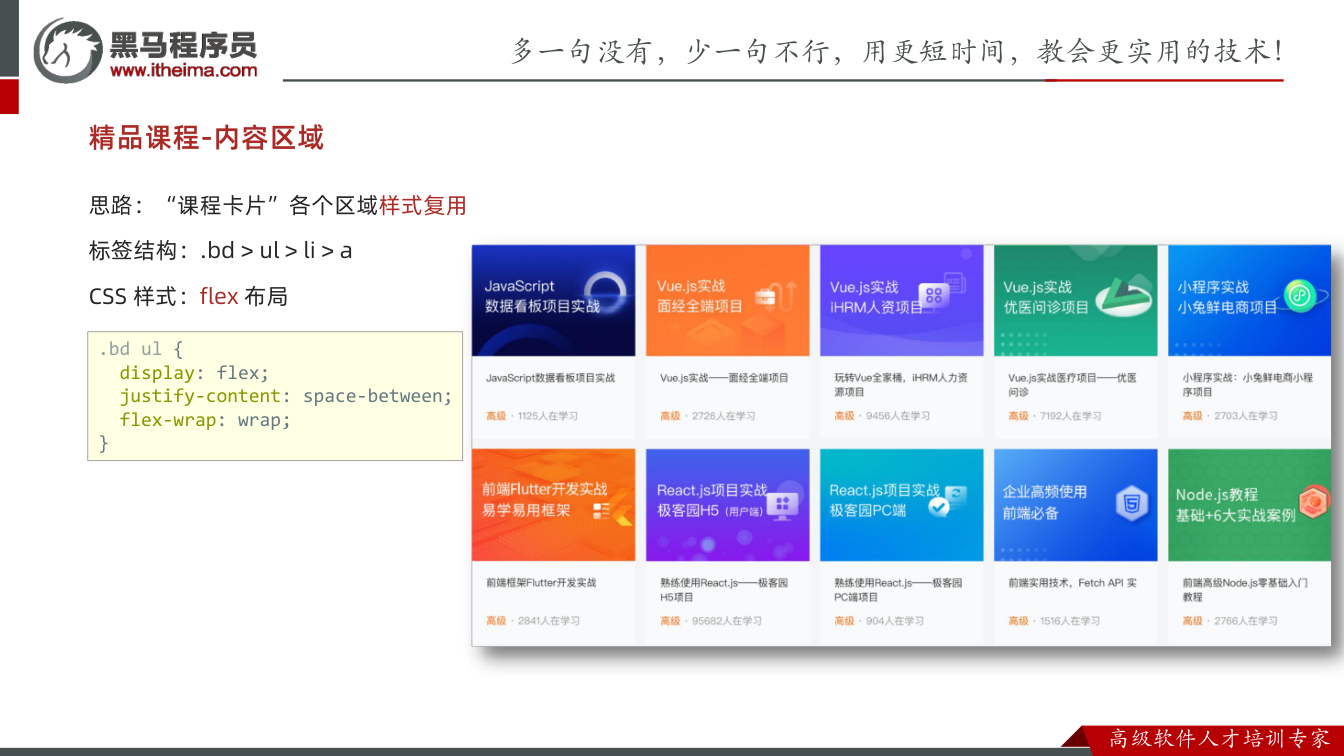This screenshot has width=1344, height=756.
Task: Click the text 2726人在学习
Action: coord(723,416)
